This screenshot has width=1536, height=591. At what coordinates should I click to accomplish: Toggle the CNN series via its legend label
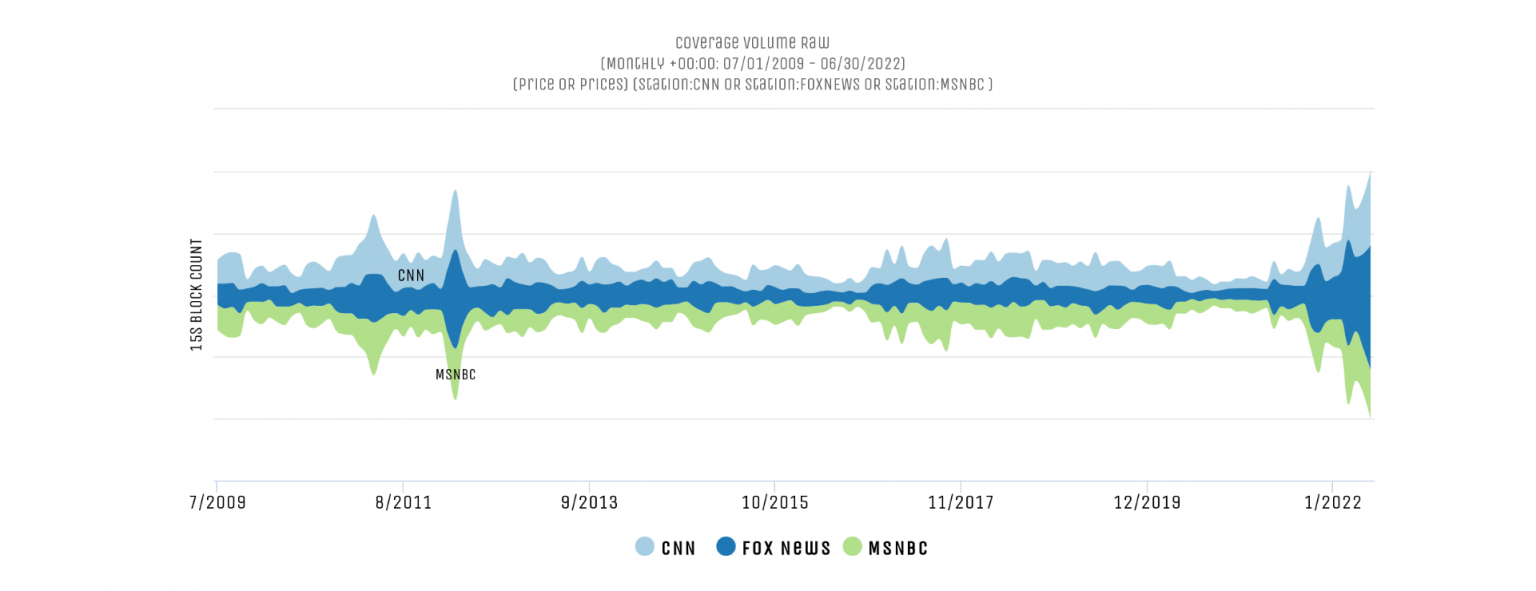(678, 548)
